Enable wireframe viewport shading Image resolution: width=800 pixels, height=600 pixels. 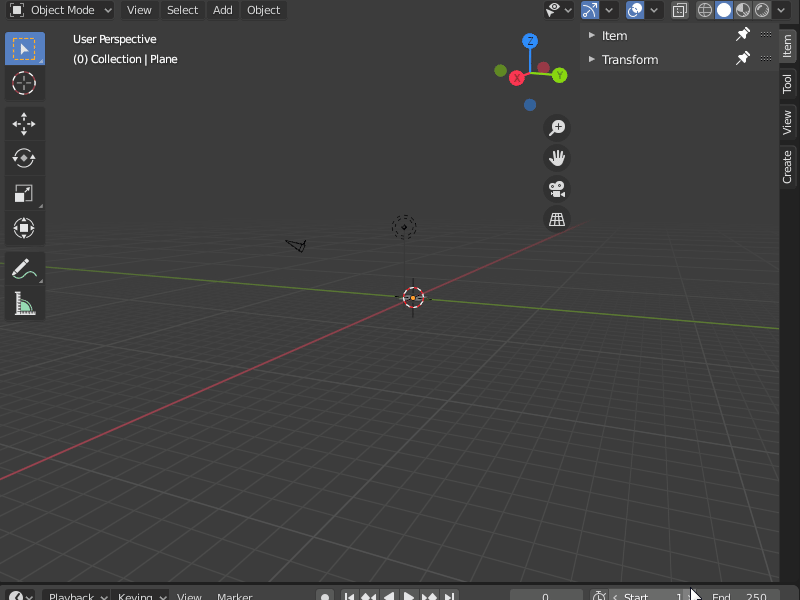(706, 10)
